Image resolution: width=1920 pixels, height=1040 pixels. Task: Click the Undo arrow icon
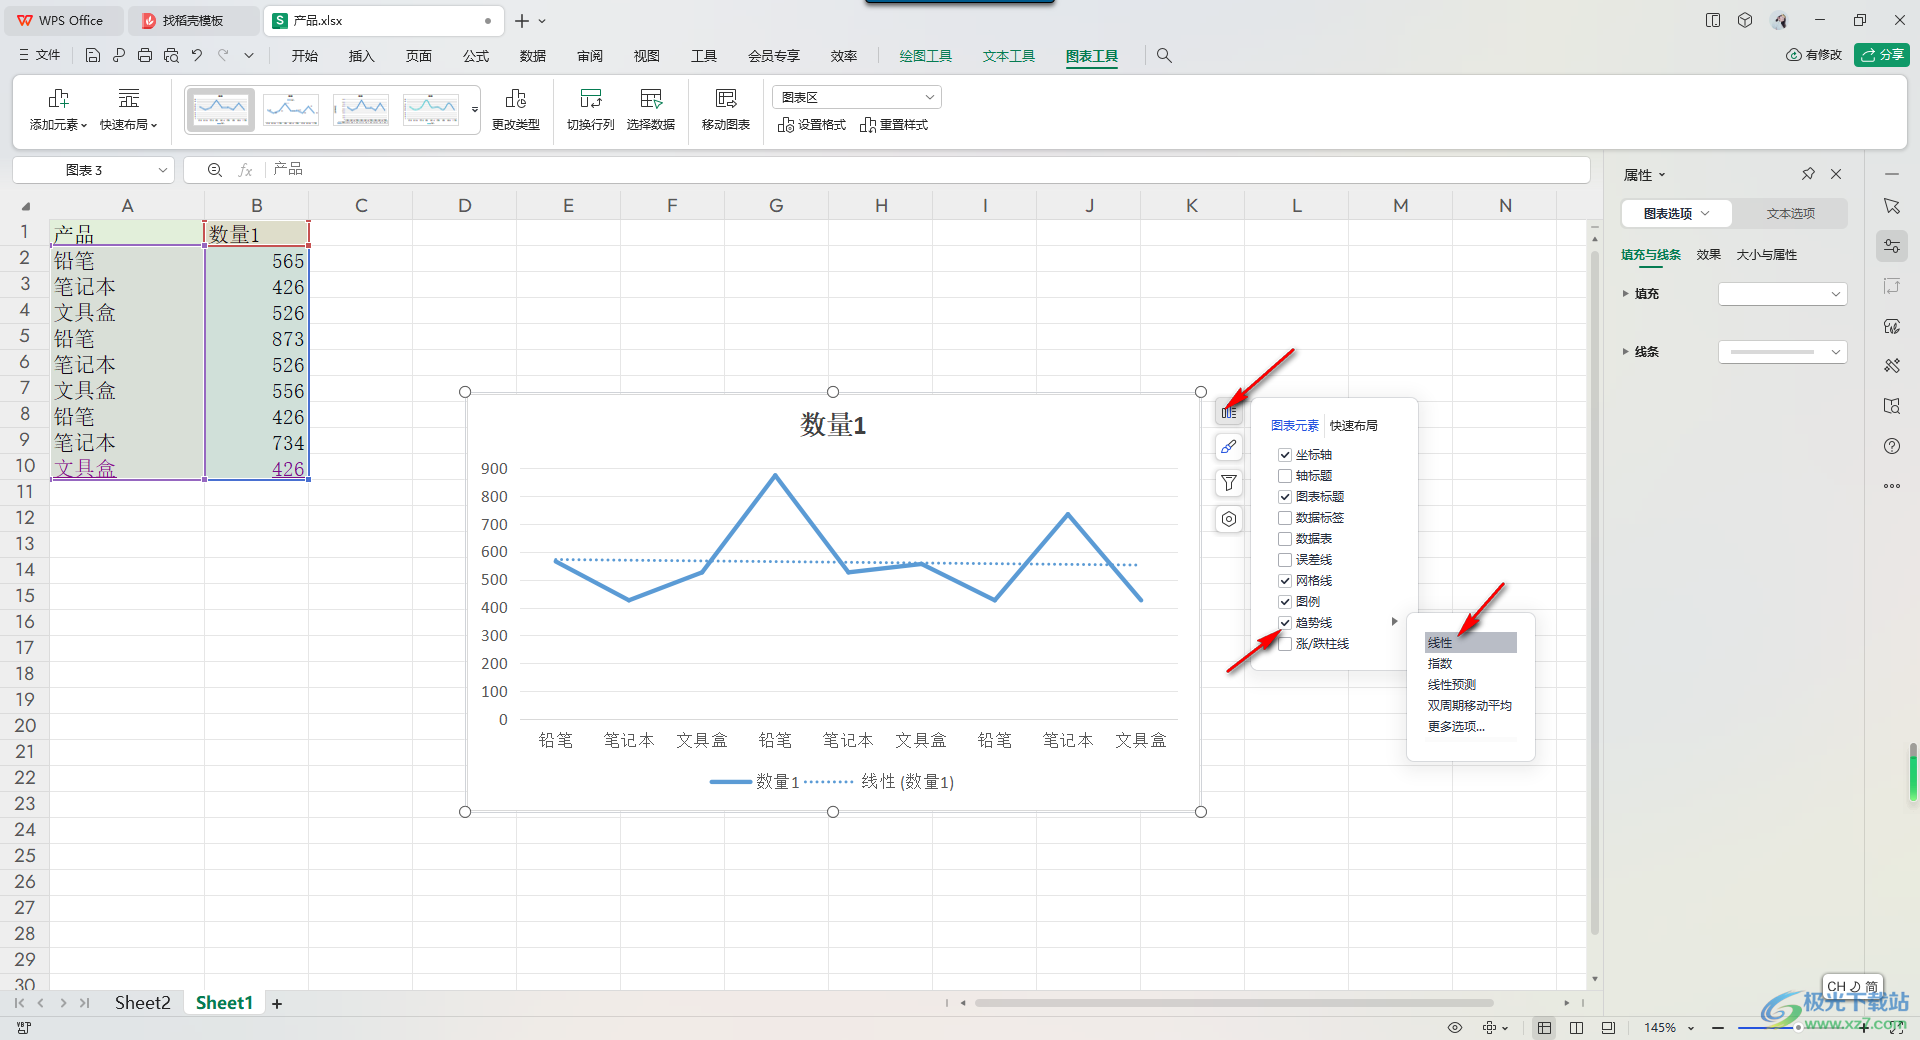coord(197,56)
